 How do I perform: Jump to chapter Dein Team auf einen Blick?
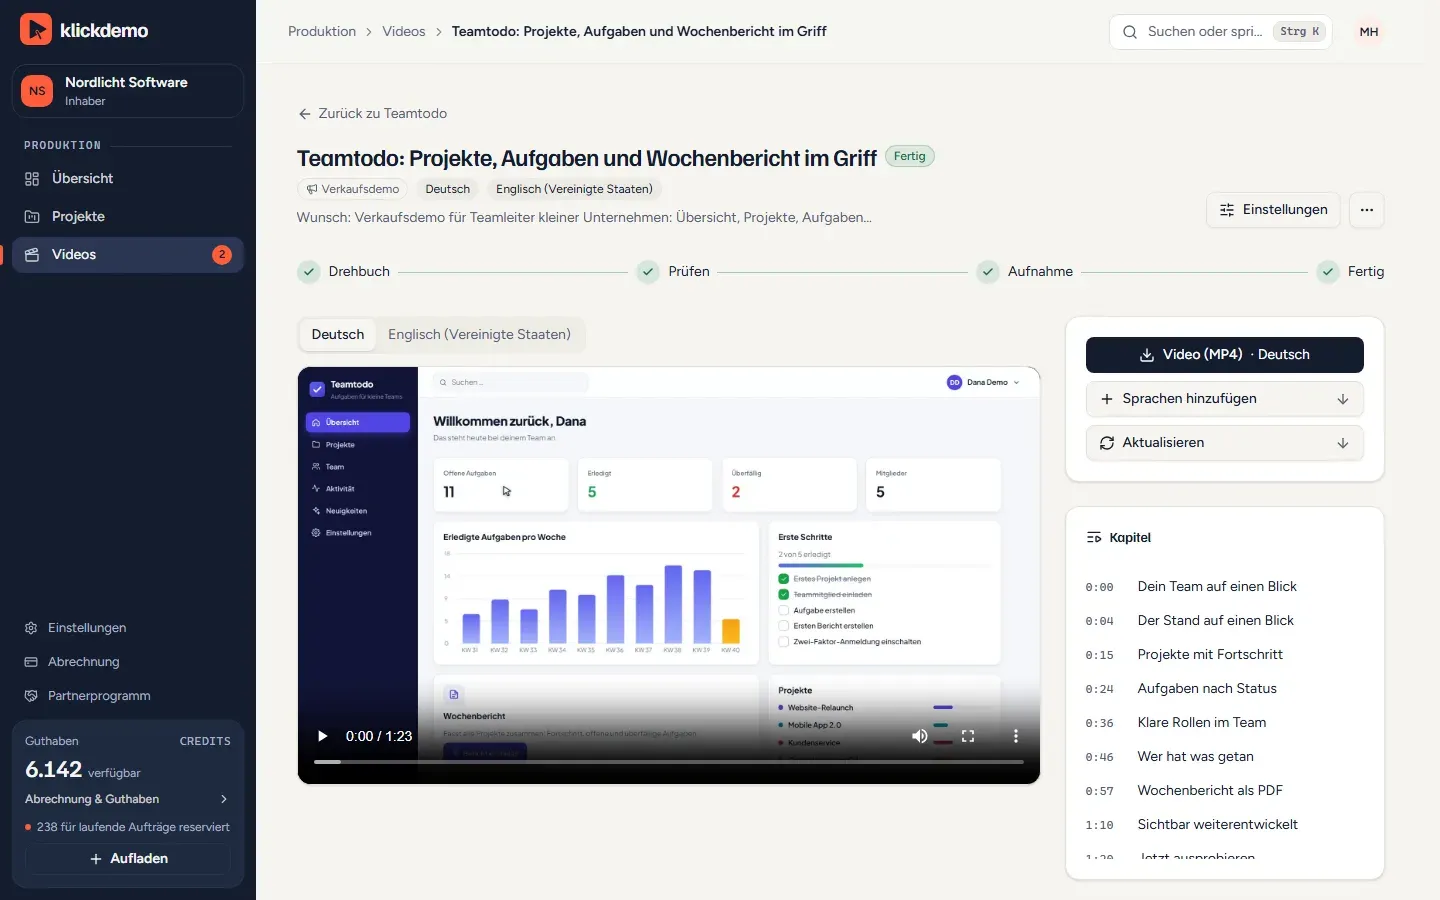coord(1225,587)
